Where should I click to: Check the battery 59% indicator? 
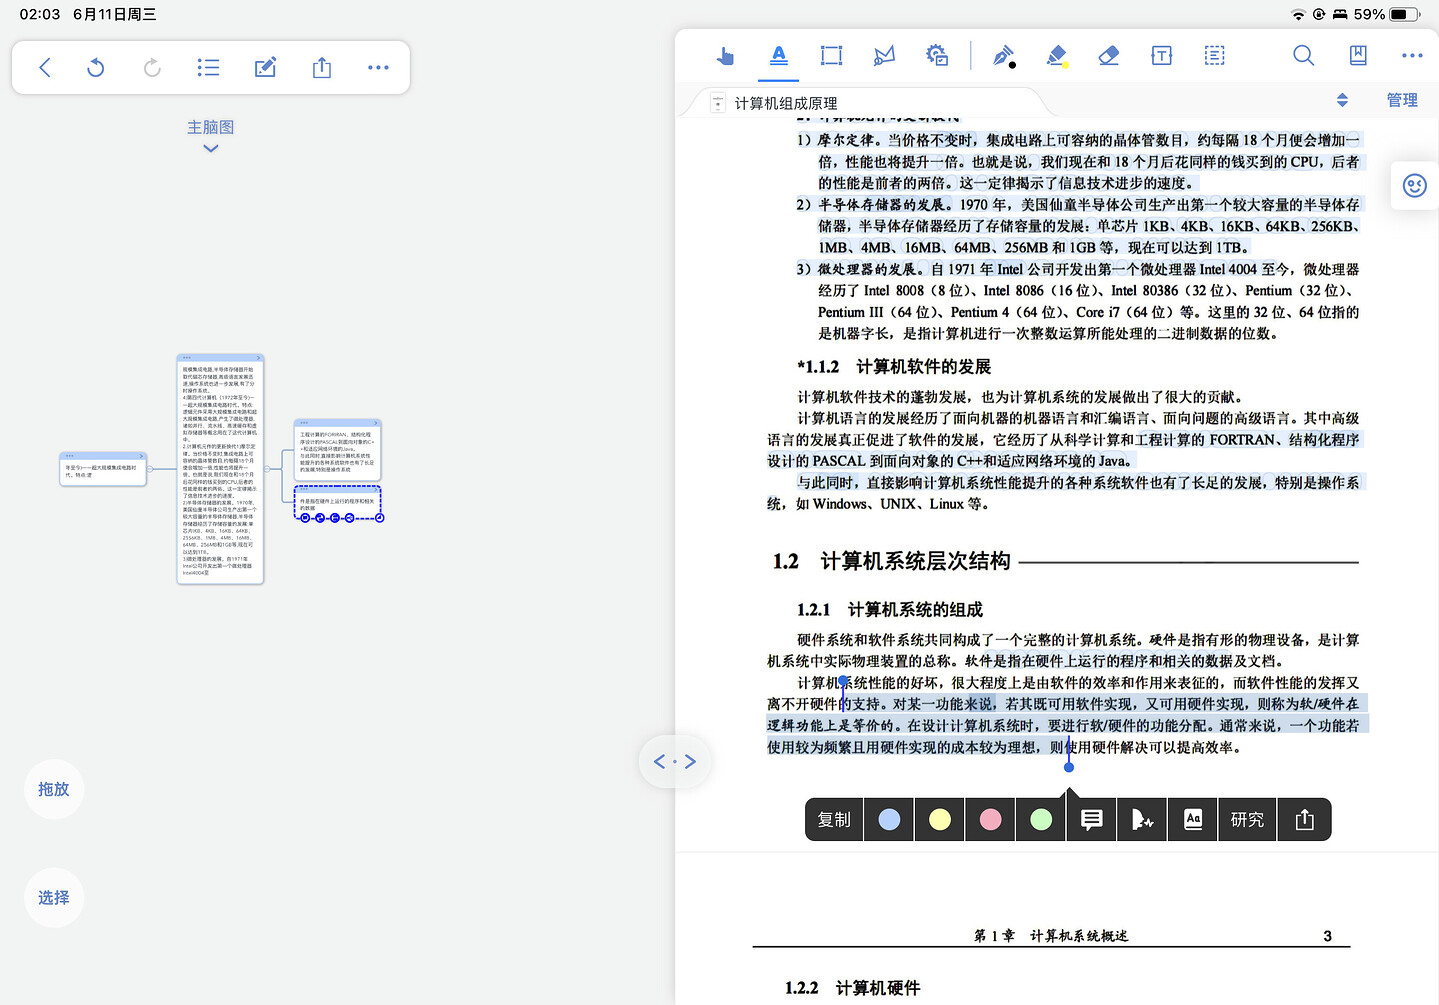(x=1387, y=14)
